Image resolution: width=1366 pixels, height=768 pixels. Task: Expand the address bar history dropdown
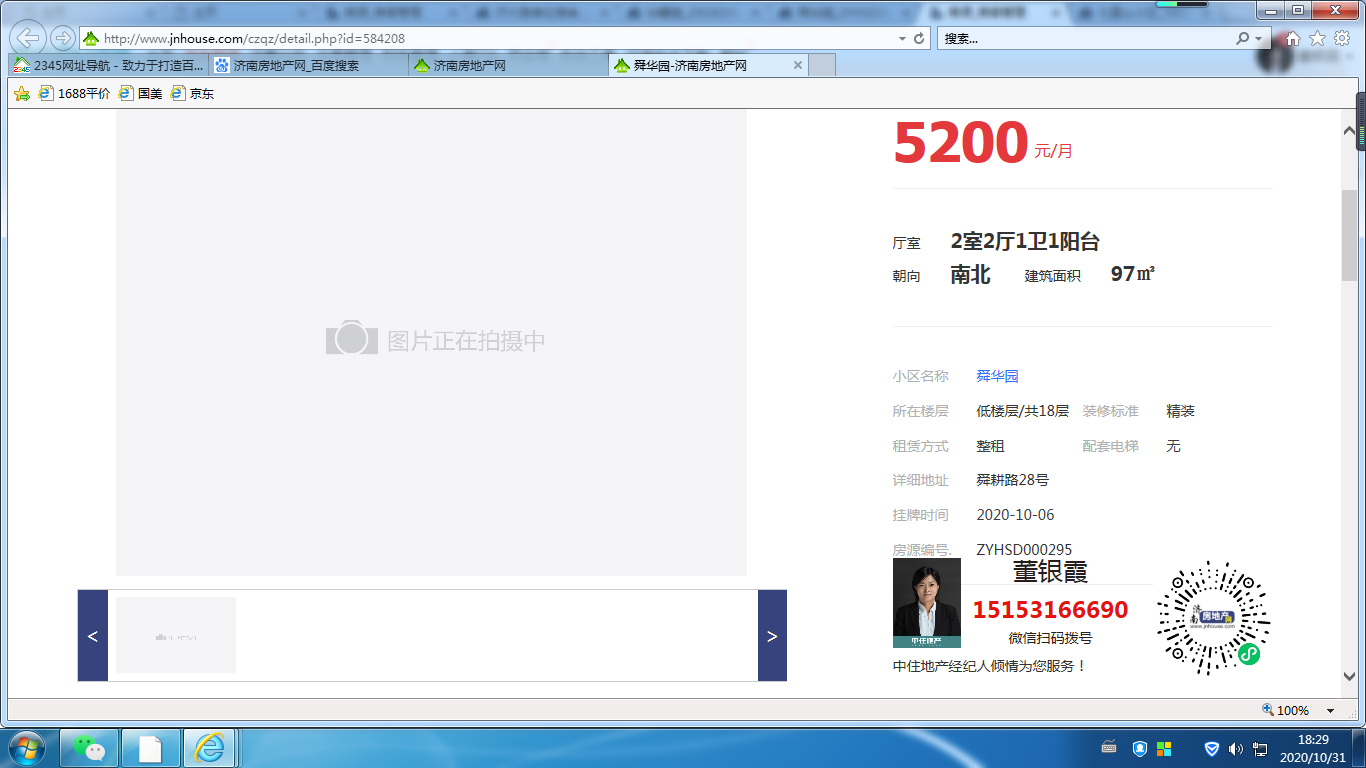902,38
